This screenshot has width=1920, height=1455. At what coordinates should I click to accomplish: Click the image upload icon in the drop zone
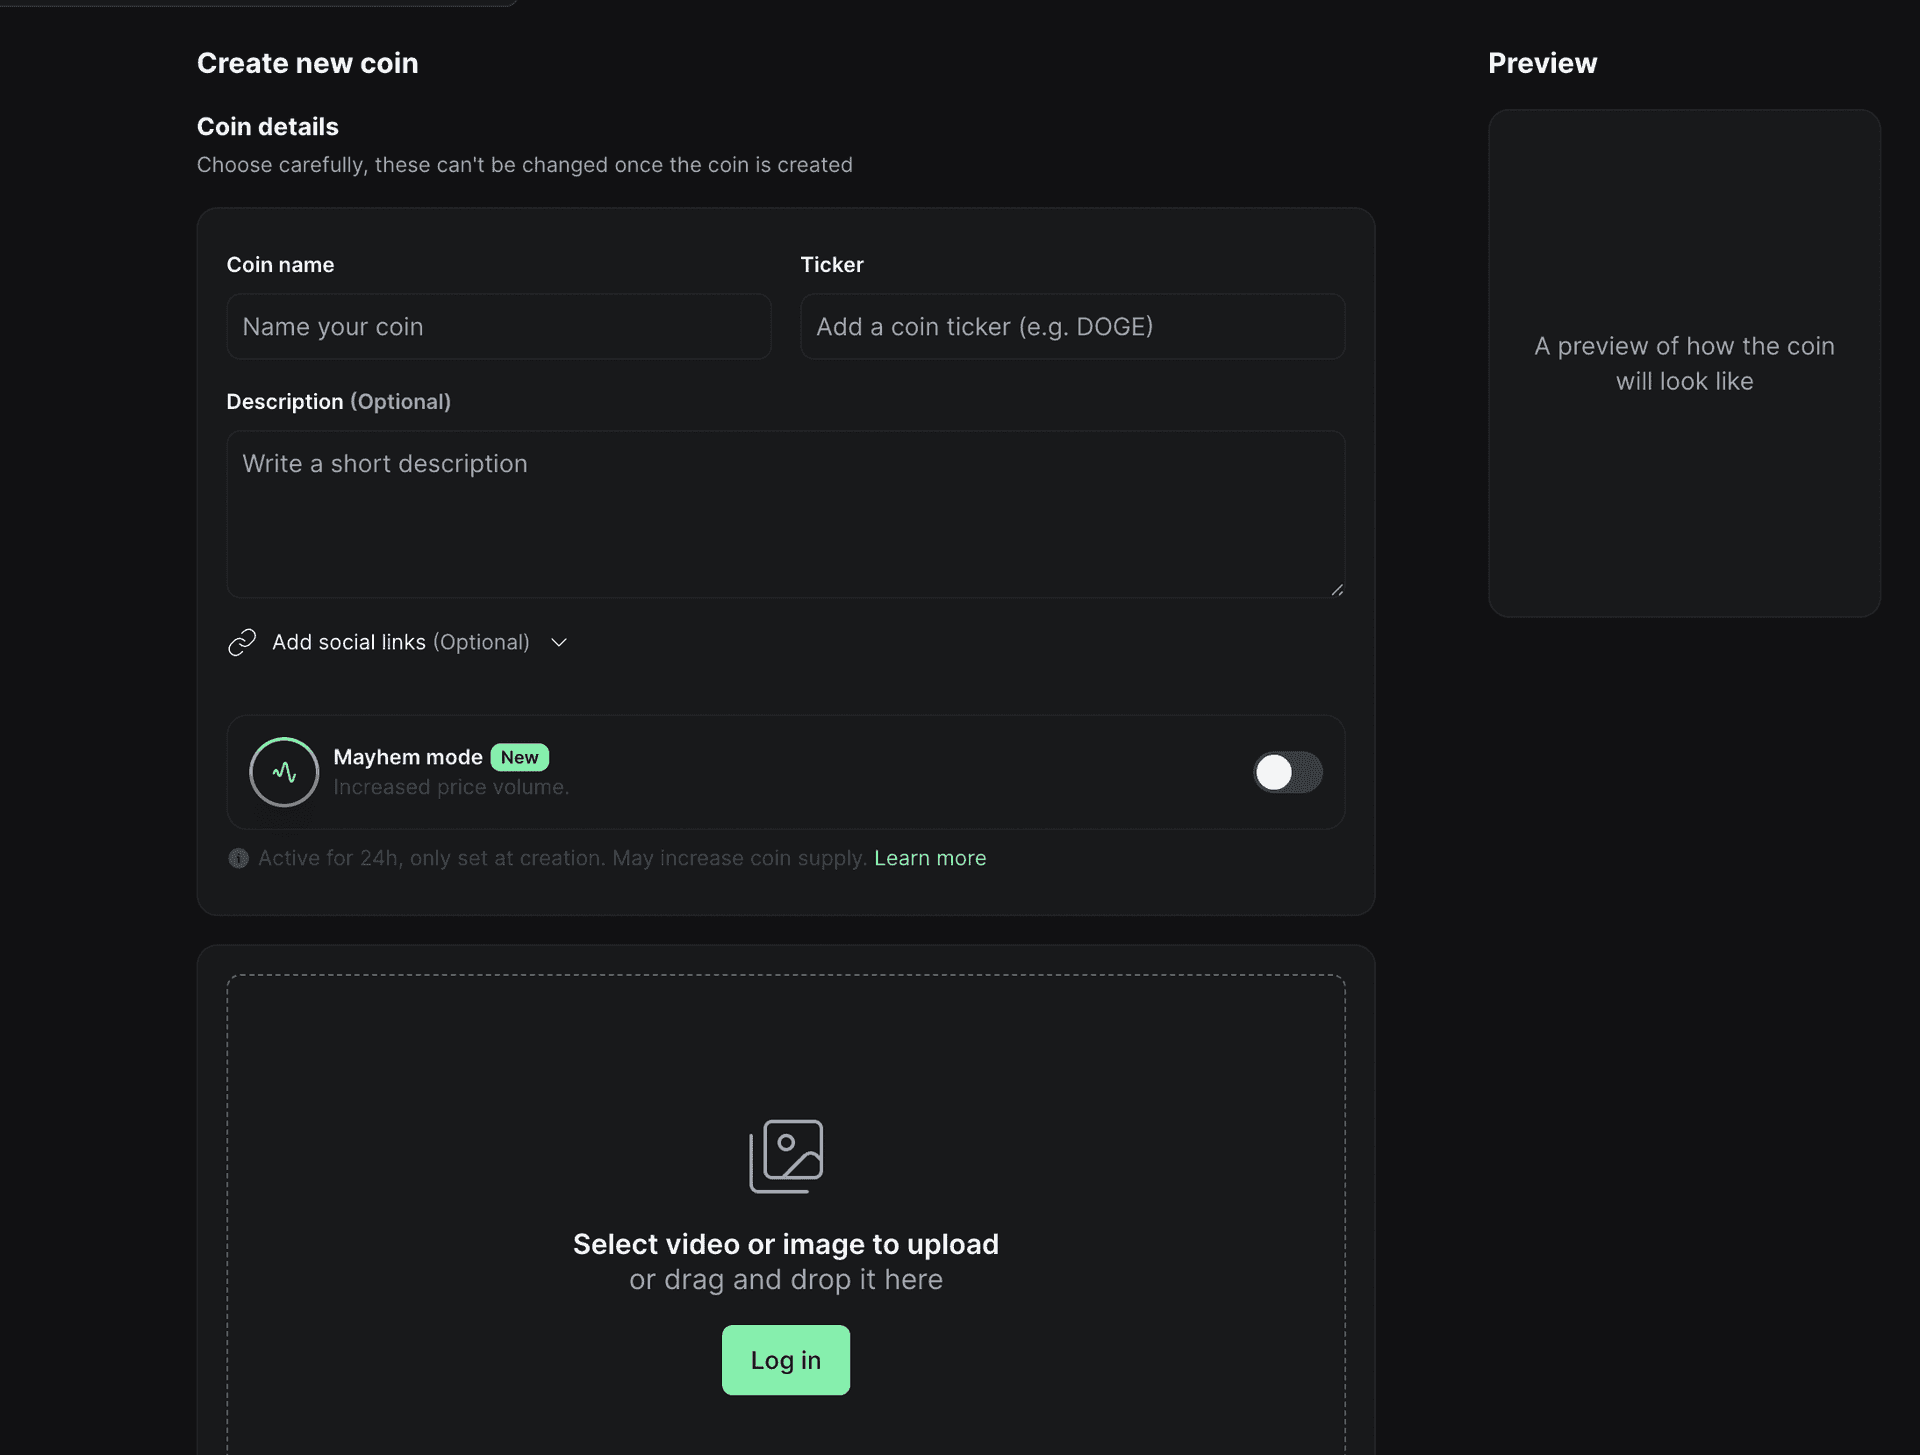786,1156
